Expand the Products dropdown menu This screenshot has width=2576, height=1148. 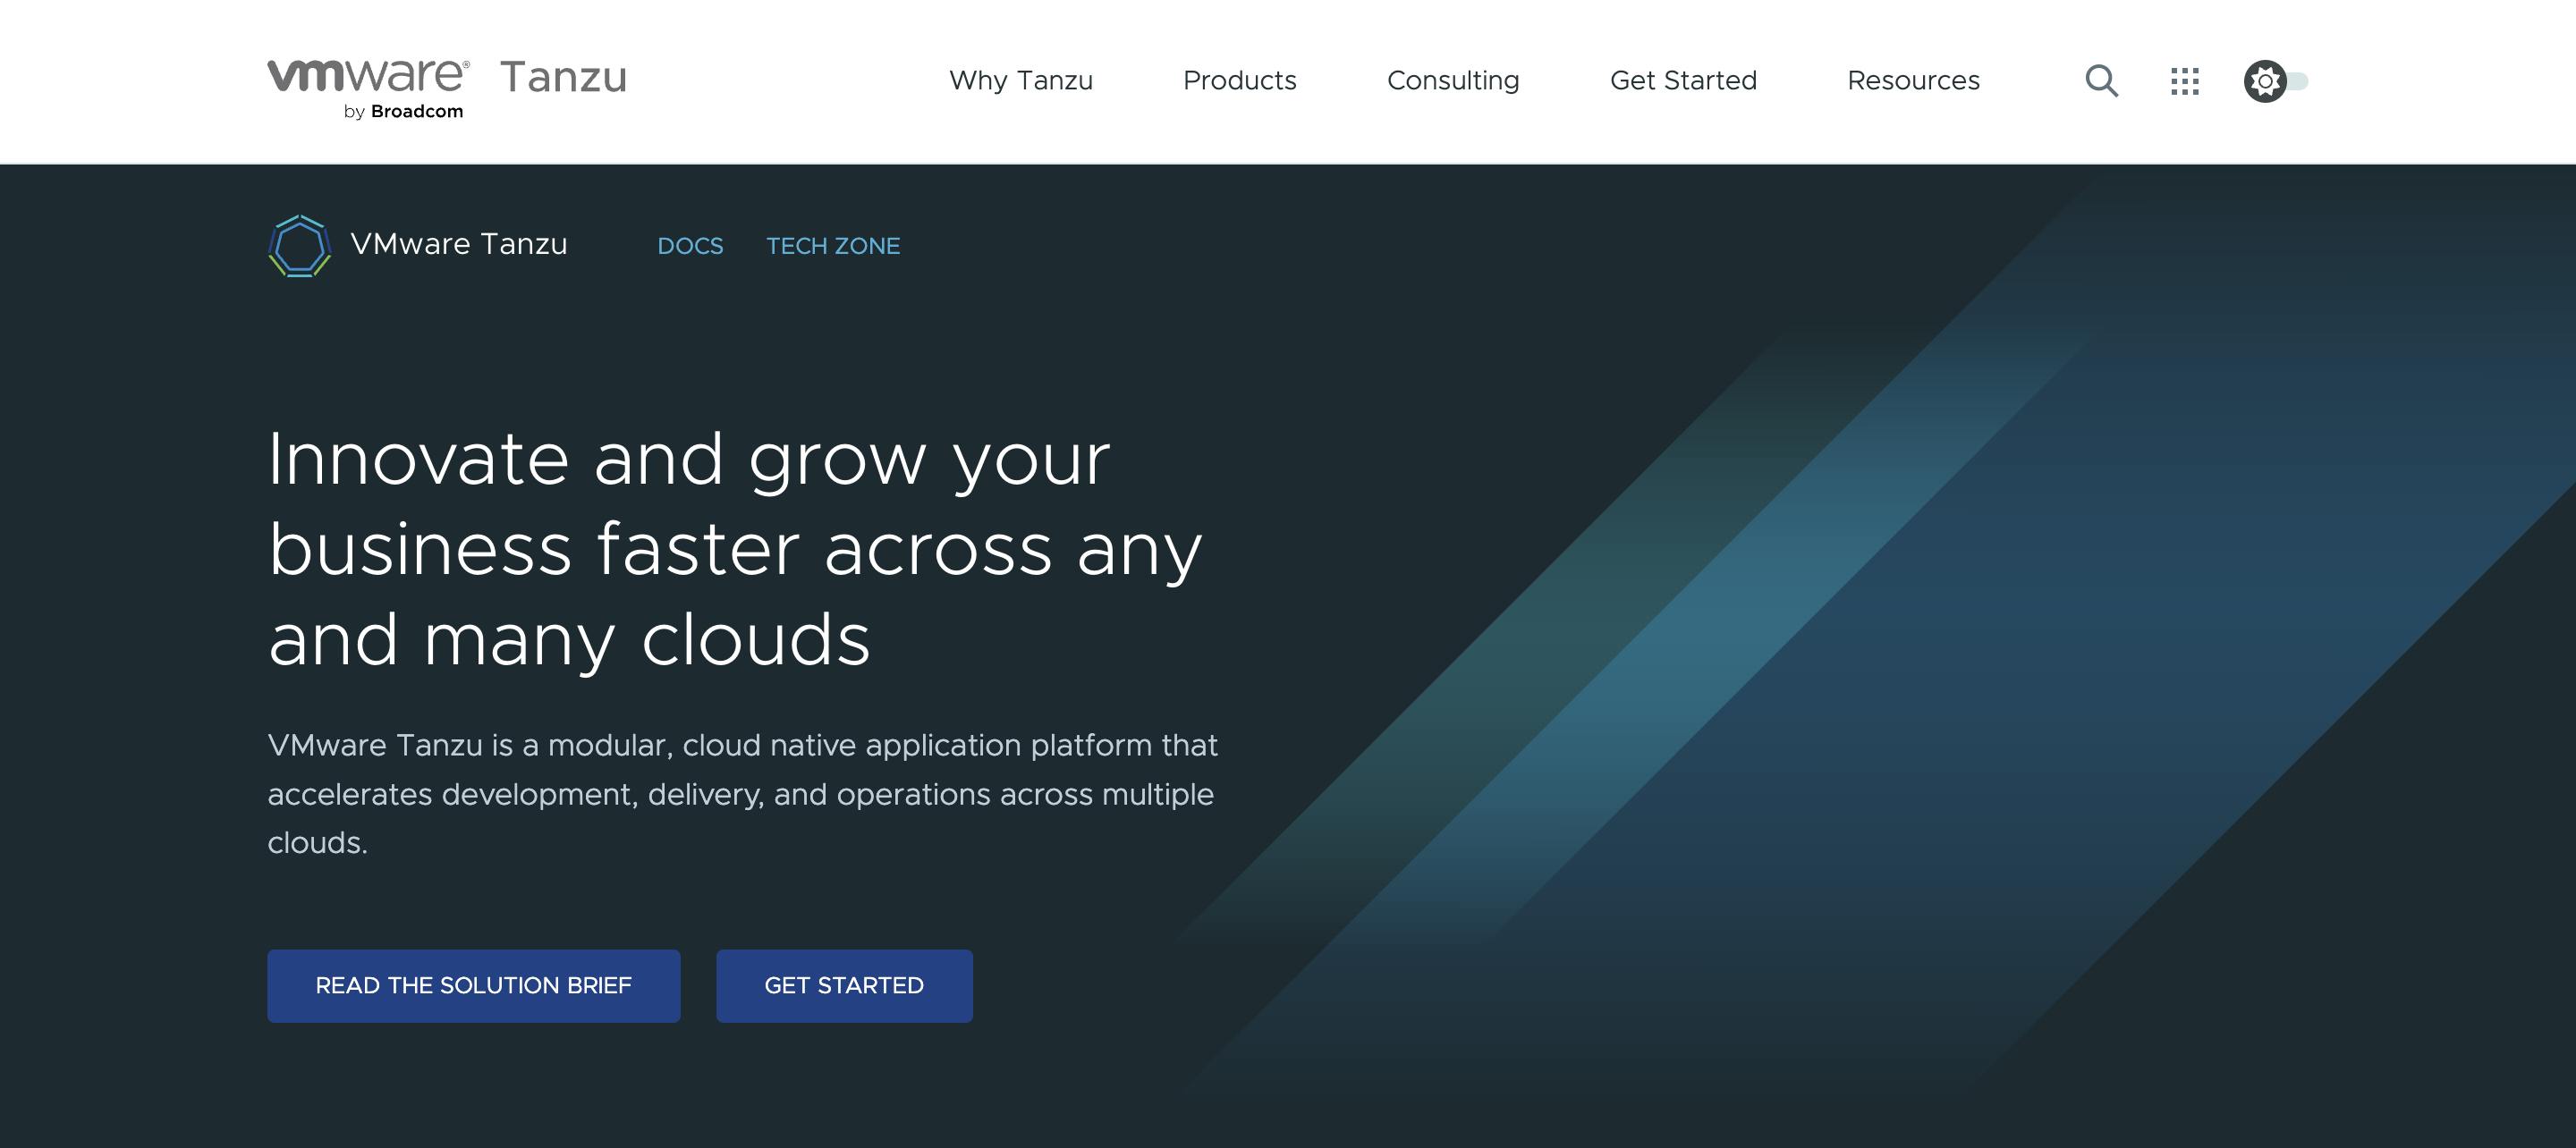1241,80
